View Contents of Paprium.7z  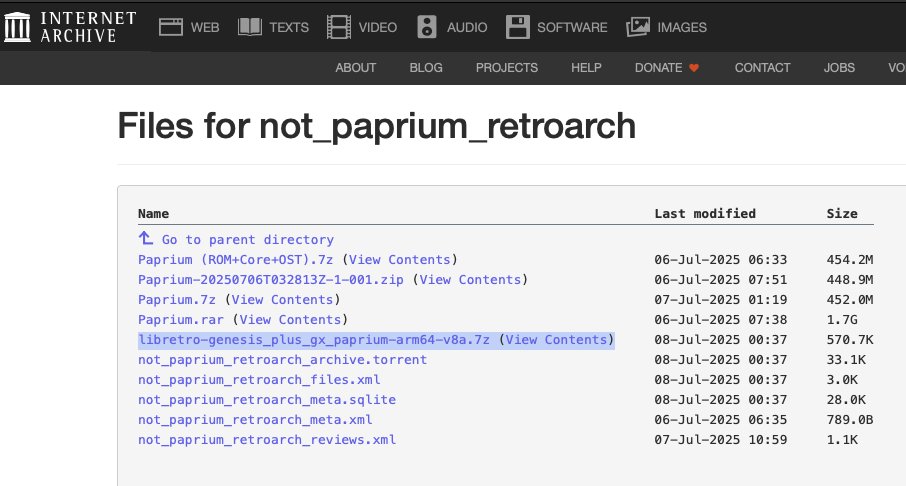[x=283, y=299]
